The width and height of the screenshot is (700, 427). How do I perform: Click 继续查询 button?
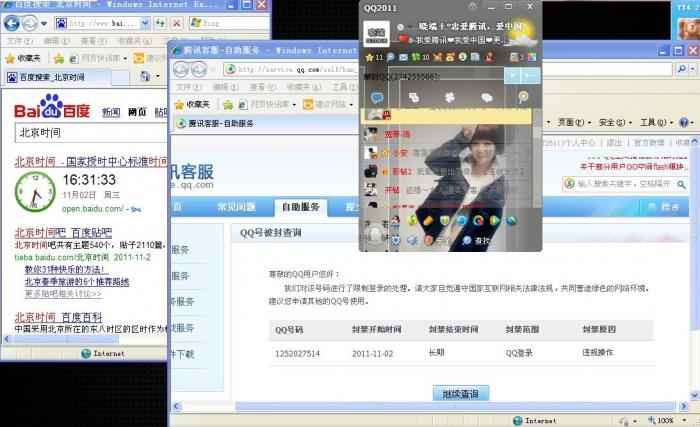coord(461,394)
